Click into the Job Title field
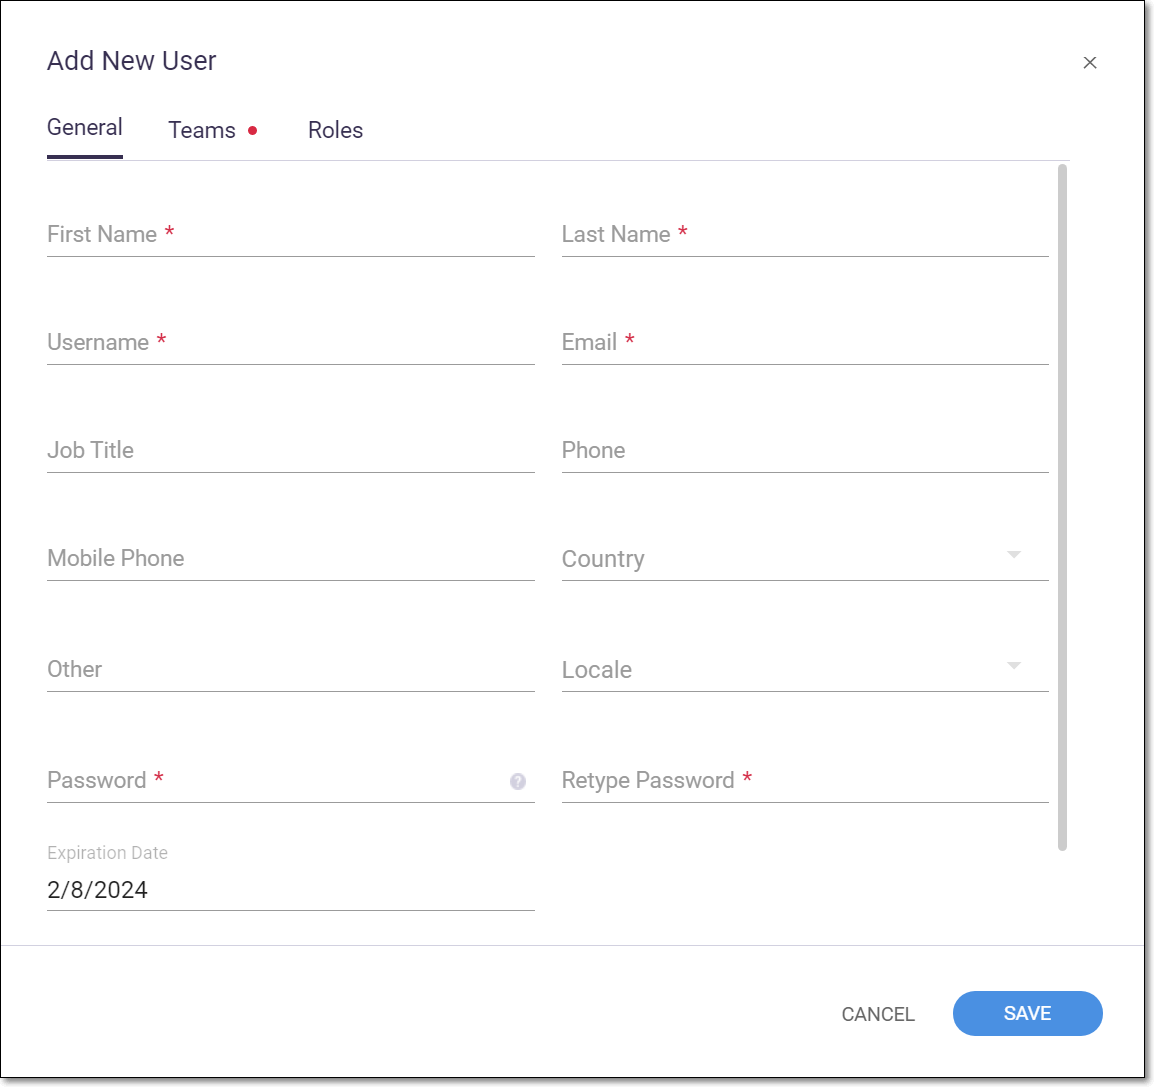 tap(291, 451)
